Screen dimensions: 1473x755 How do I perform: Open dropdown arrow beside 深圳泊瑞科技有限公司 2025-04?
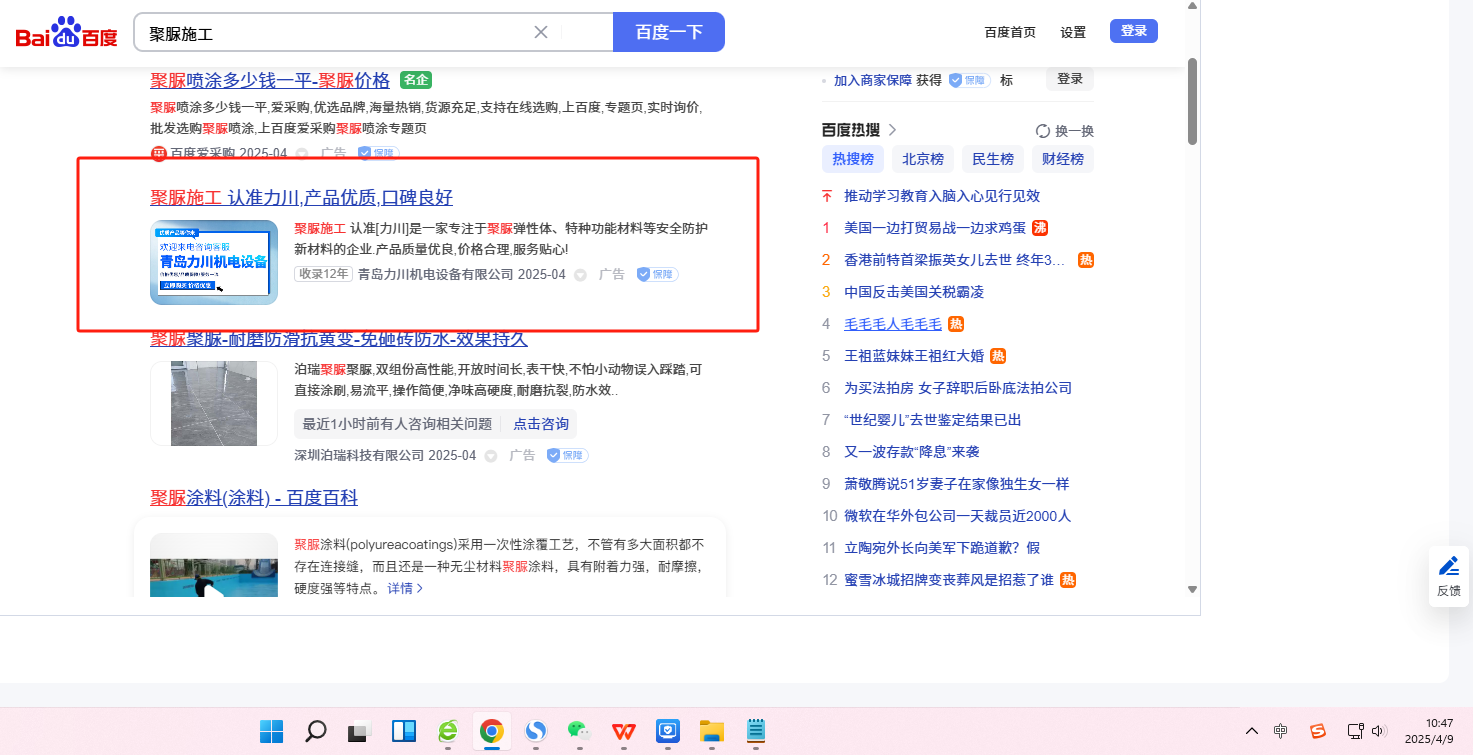tap(491, 456)
